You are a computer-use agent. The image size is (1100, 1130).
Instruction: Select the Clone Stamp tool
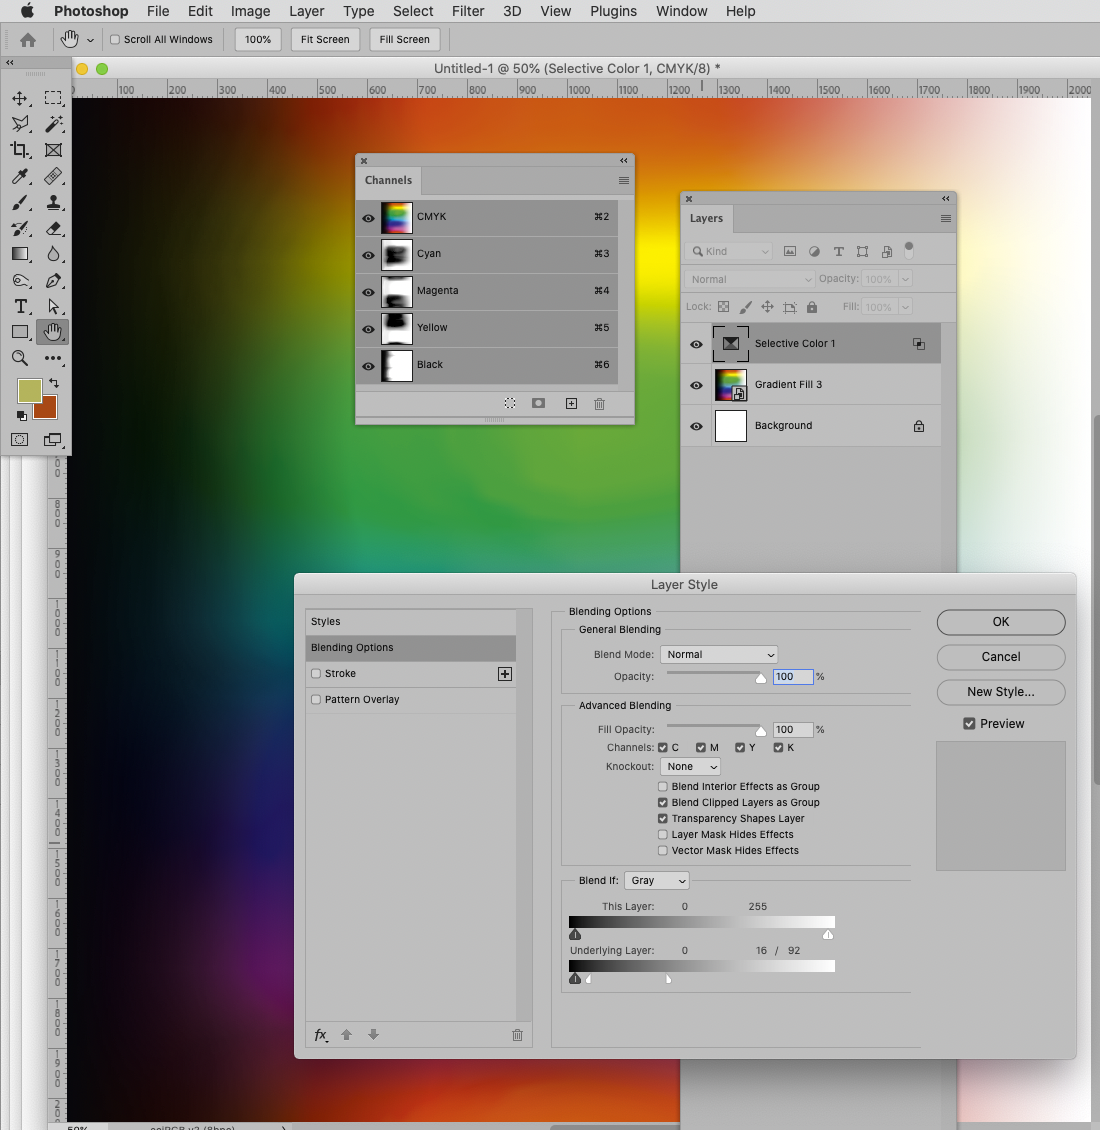point(54,203)
